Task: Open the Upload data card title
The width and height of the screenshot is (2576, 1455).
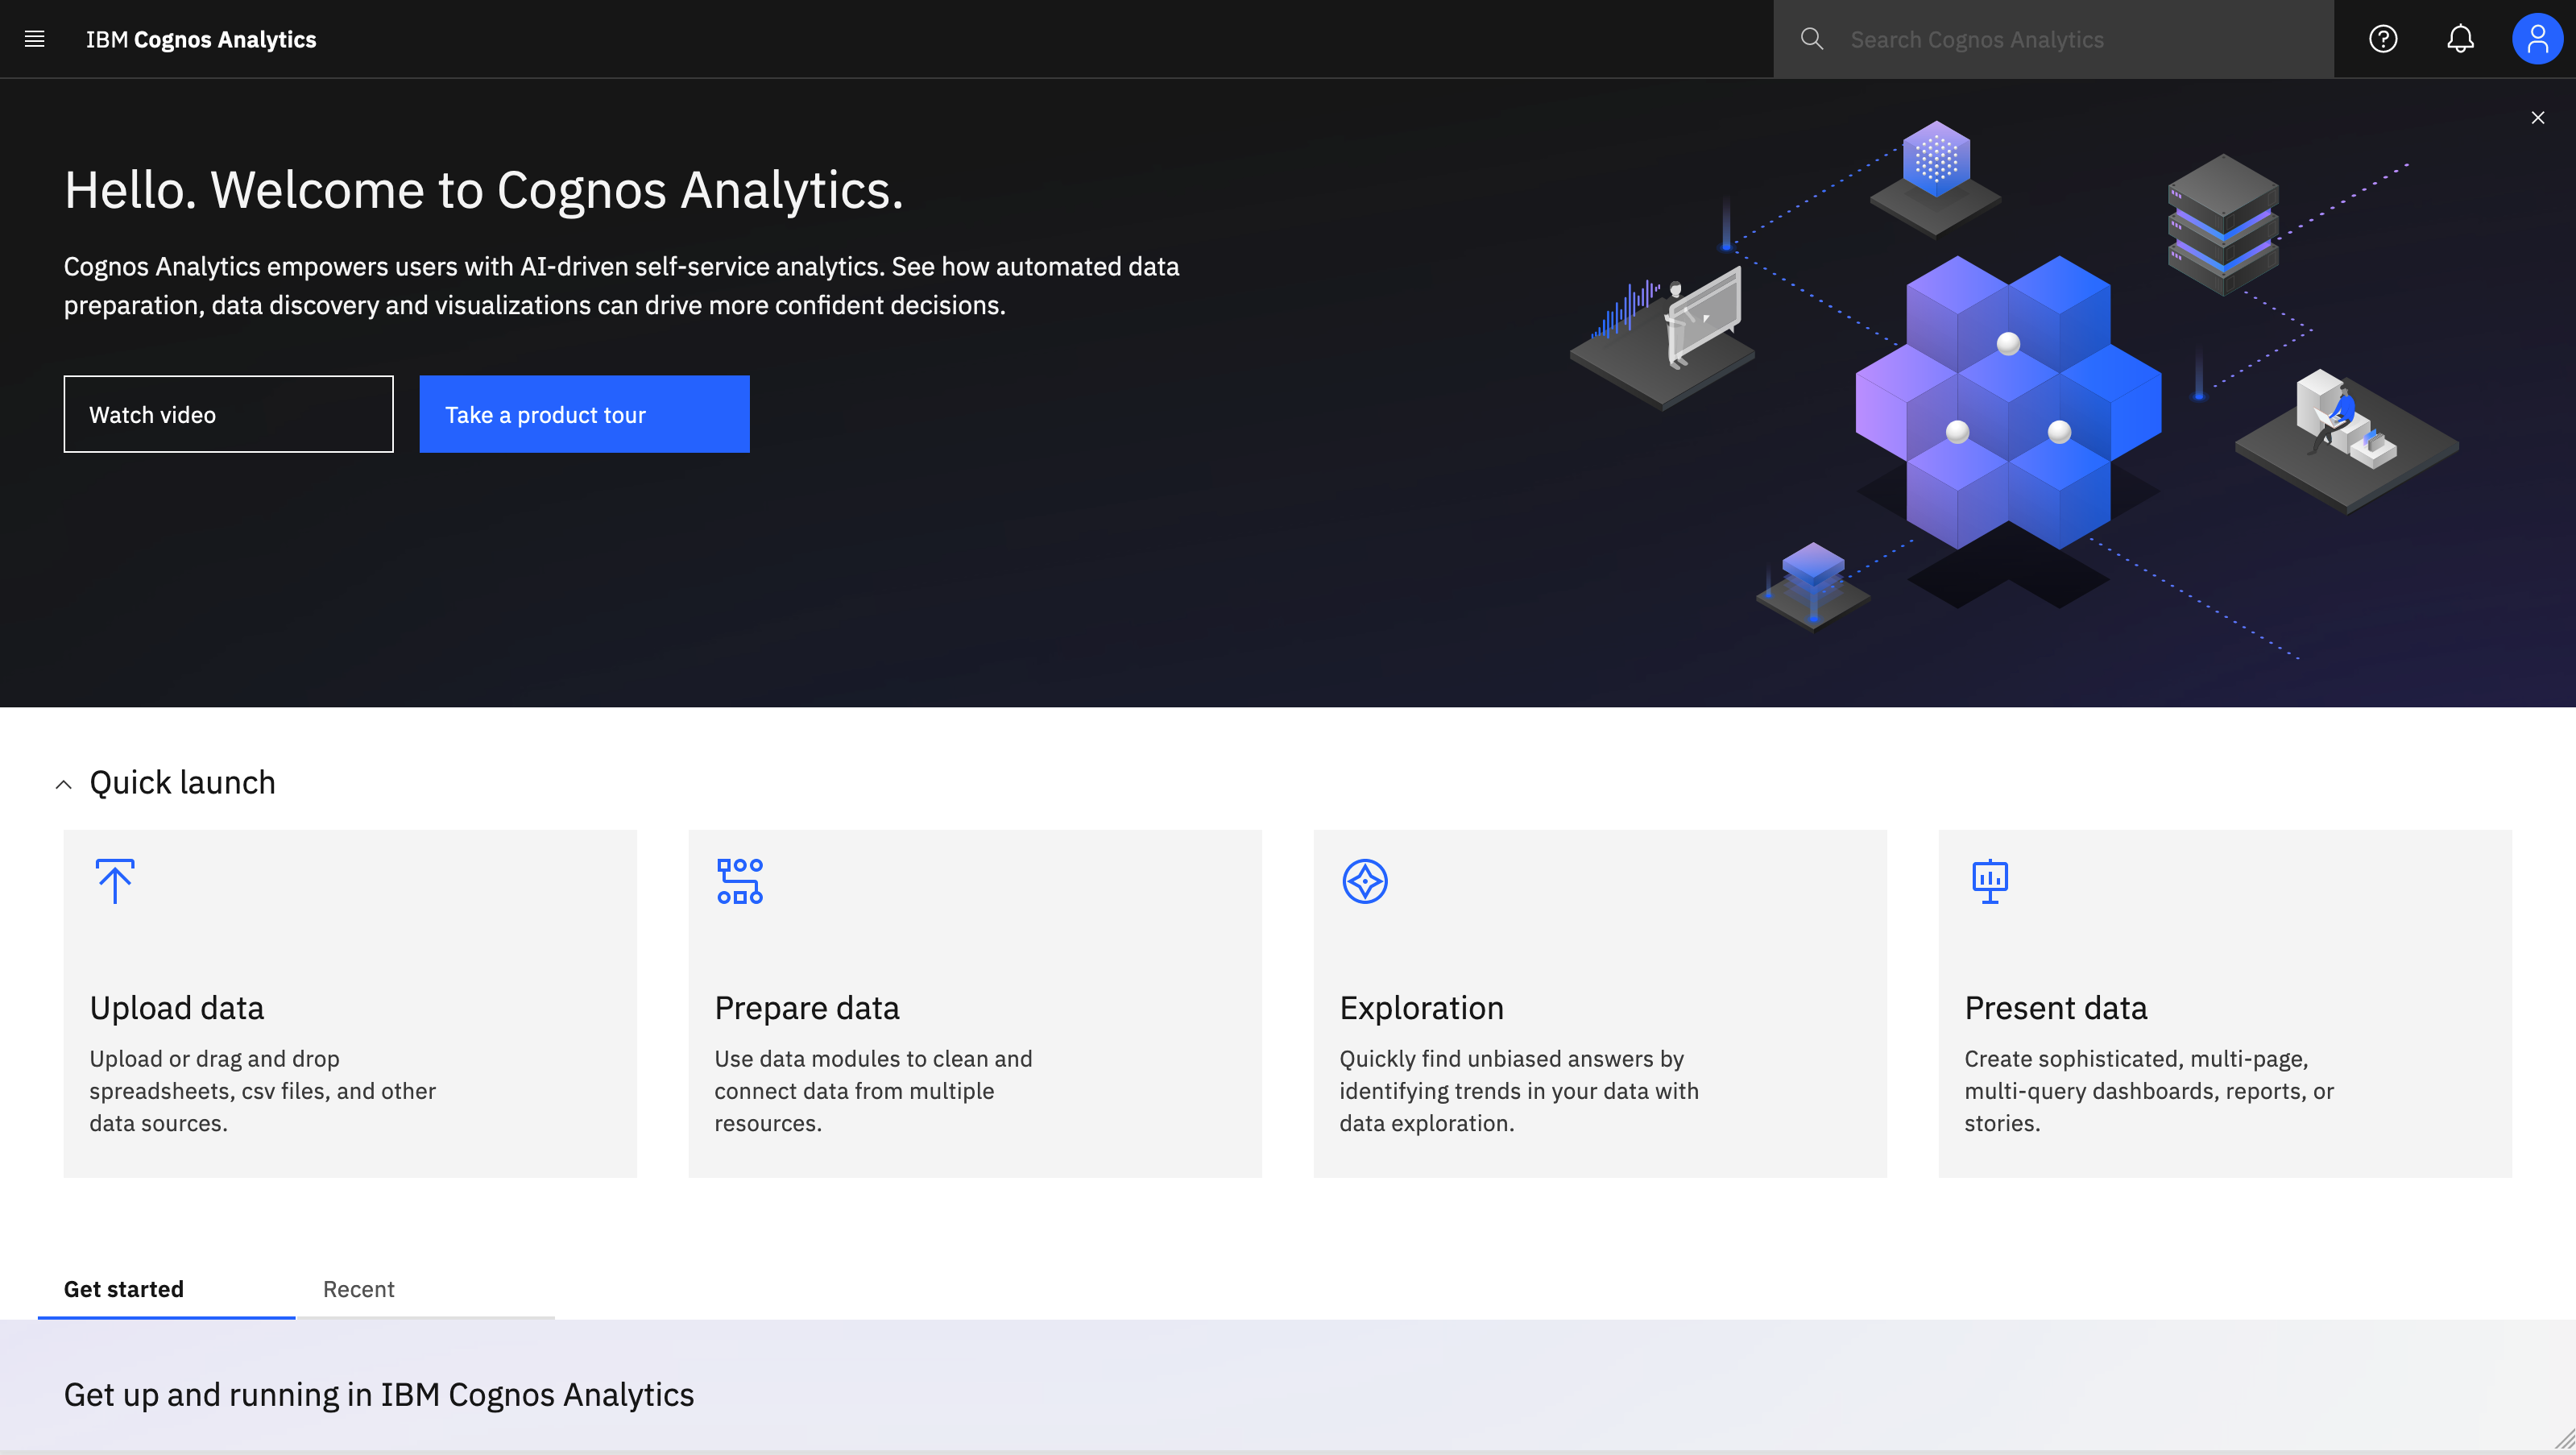Action: (x=177, y=1008)
